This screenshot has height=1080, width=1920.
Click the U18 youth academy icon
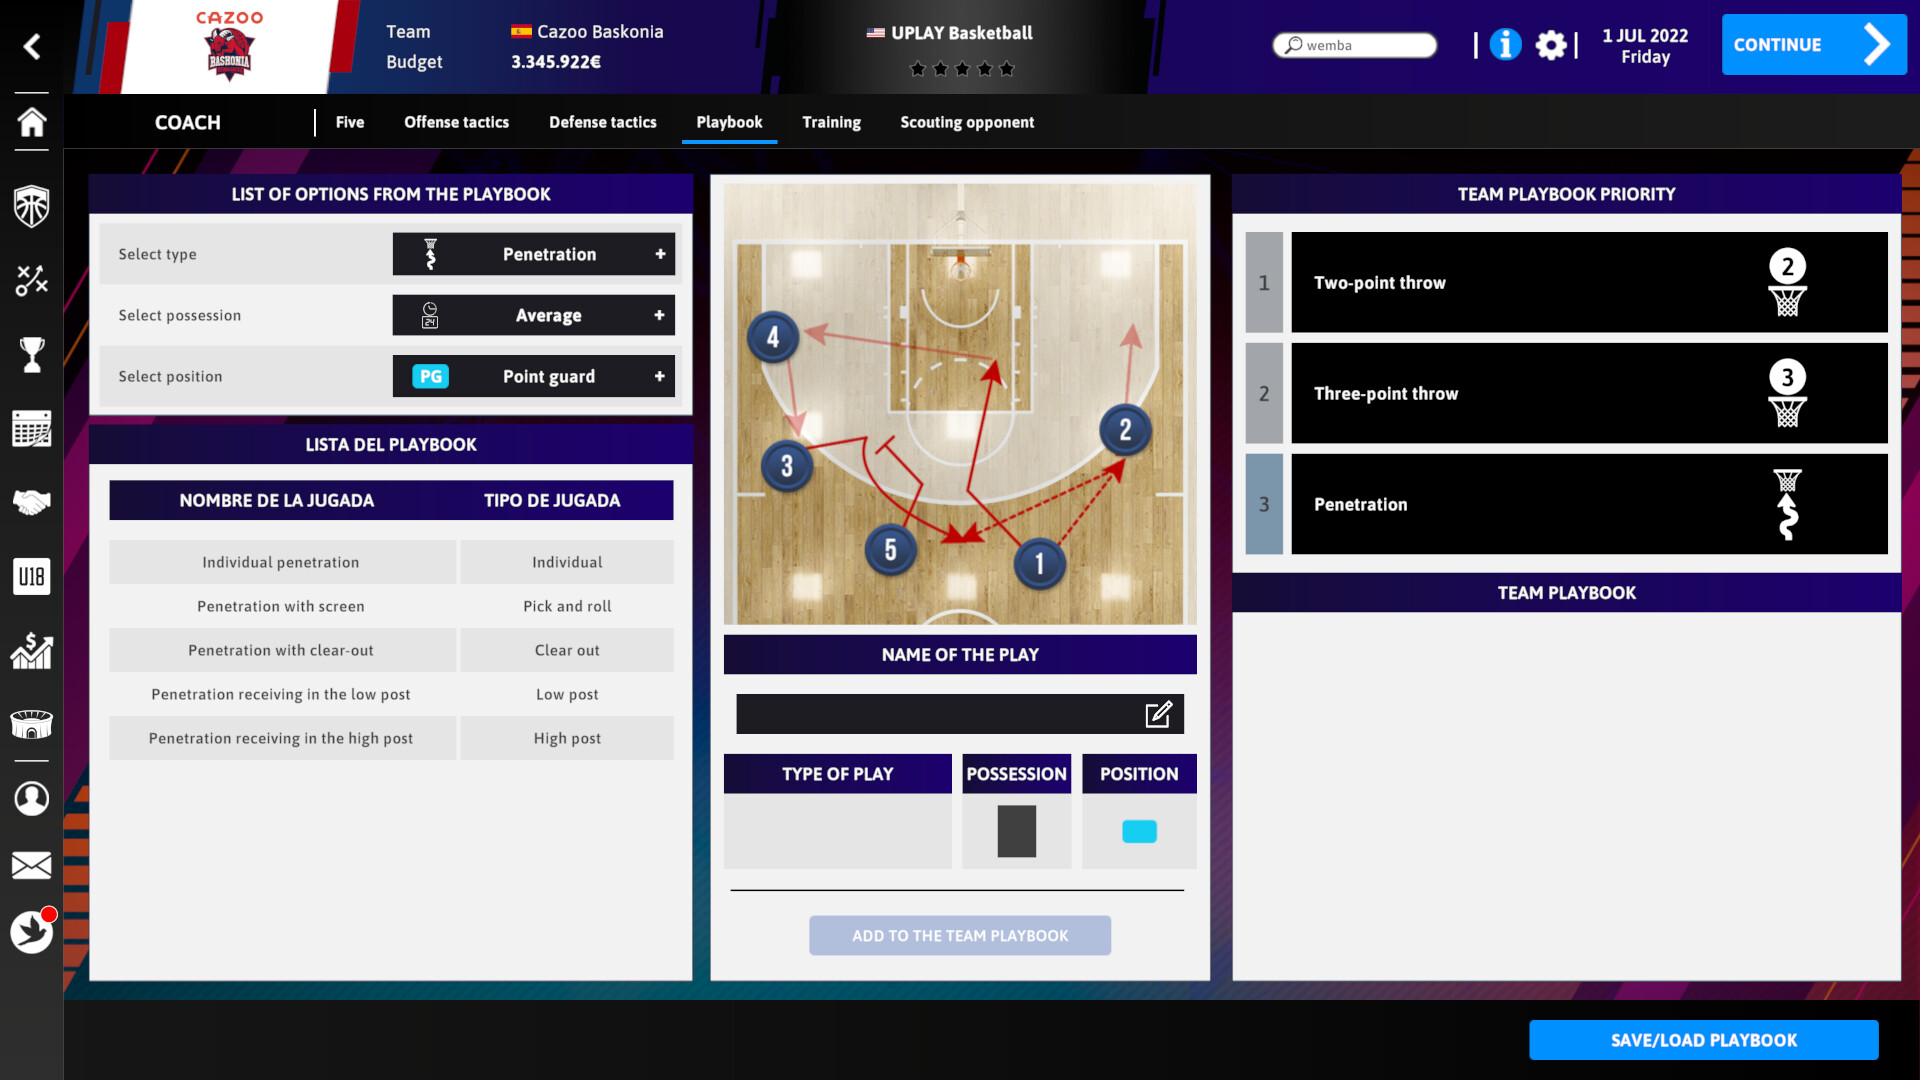point(32,576)
